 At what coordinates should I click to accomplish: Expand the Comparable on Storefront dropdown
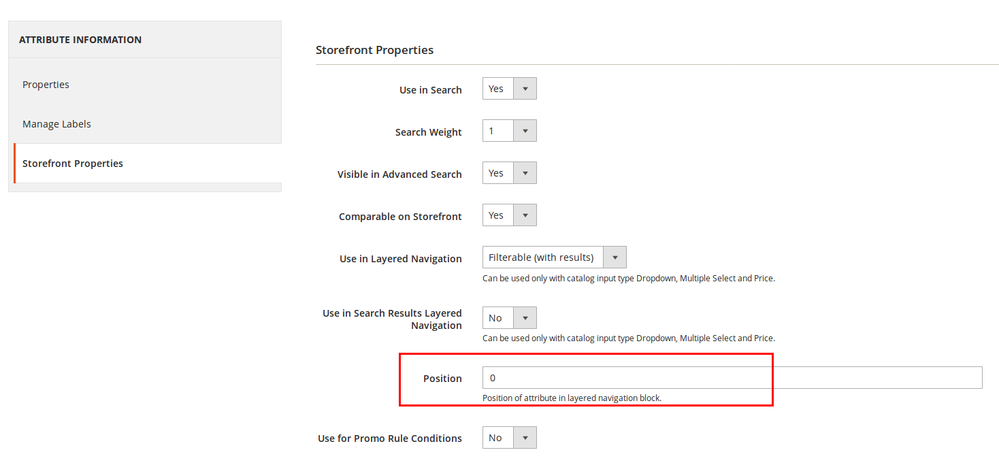tap(509, 215)
